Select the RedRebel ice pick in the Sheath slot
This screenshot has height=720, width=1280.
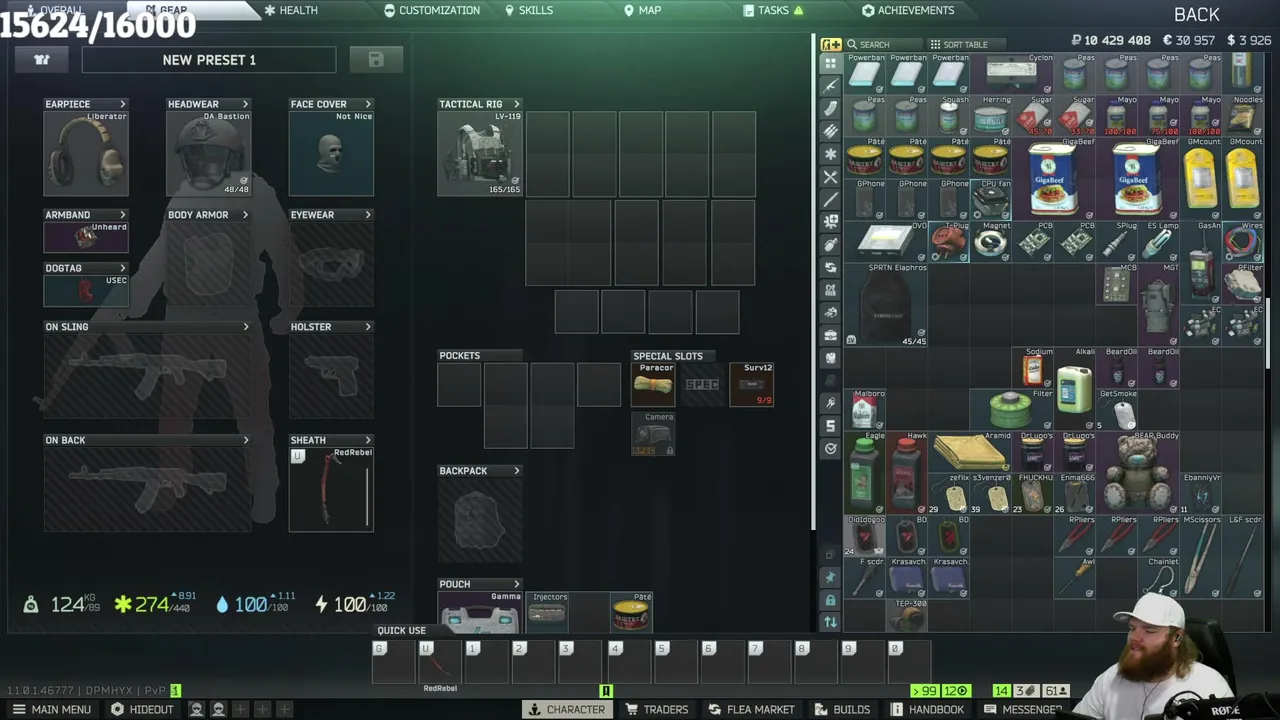tap(331, 489)
